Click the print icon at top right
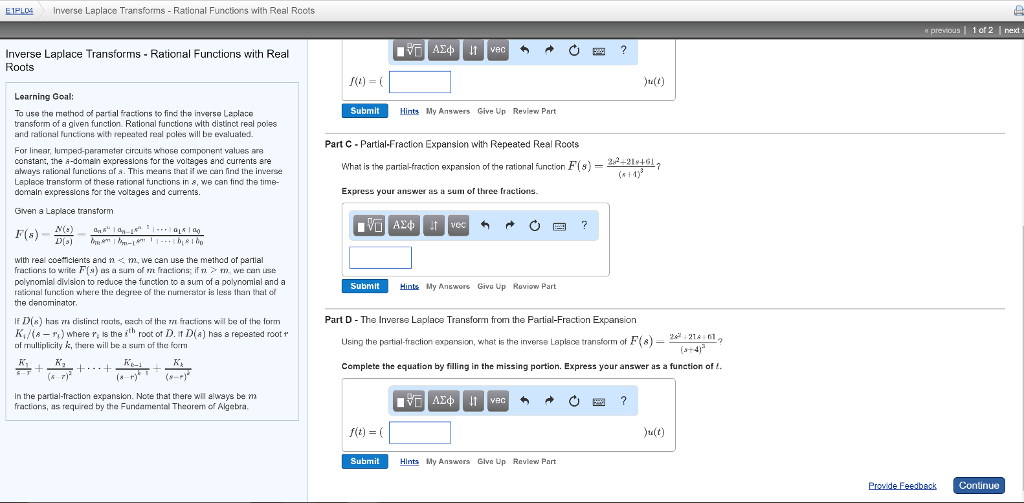1024x503 pixels. 1017,10
